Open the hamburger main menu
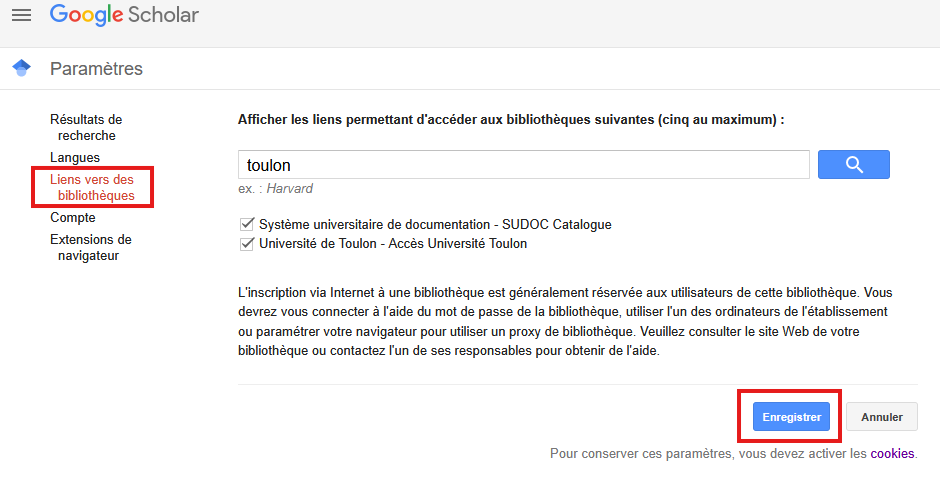Viewport: 940px width, 493px height. pyautogui.click(x=21, y=15)
